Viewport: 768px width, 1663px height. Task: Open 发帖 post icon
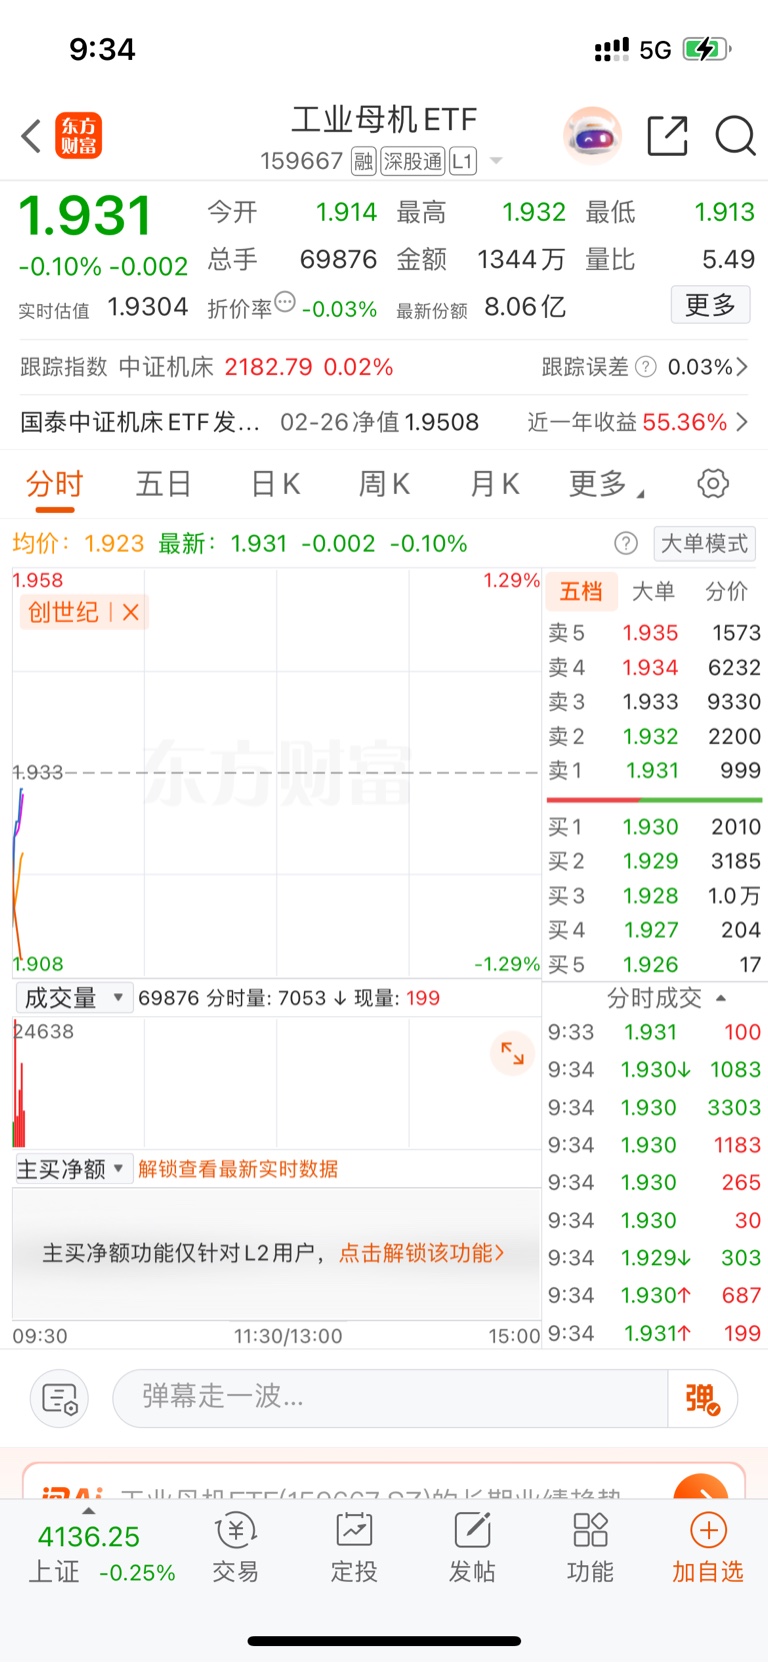(x=472, y=1548)
